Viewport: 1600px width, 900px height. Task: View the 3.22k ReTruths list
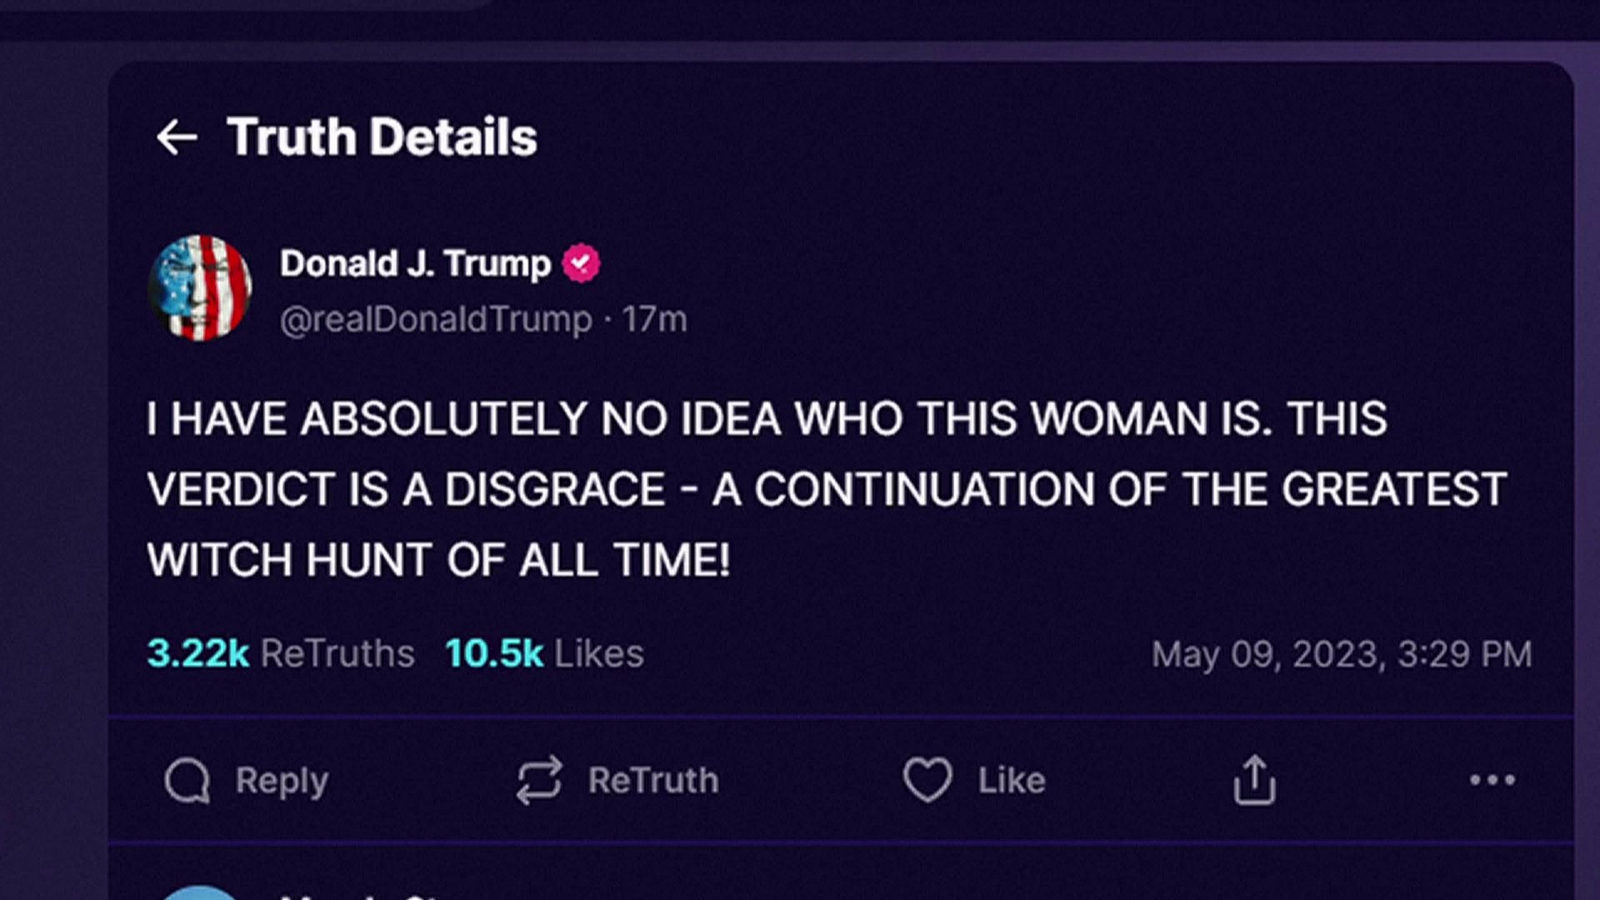281,654
